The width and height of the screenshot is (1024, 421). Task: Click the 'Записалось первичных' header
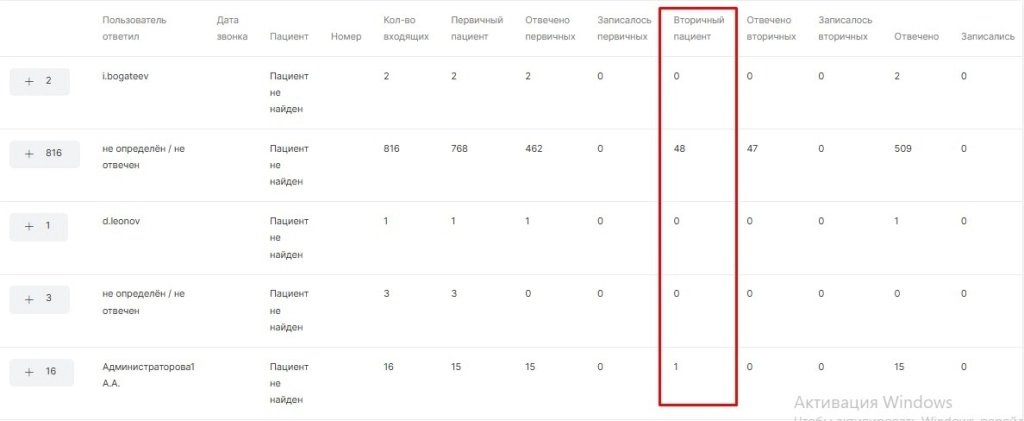coord(624,28)
